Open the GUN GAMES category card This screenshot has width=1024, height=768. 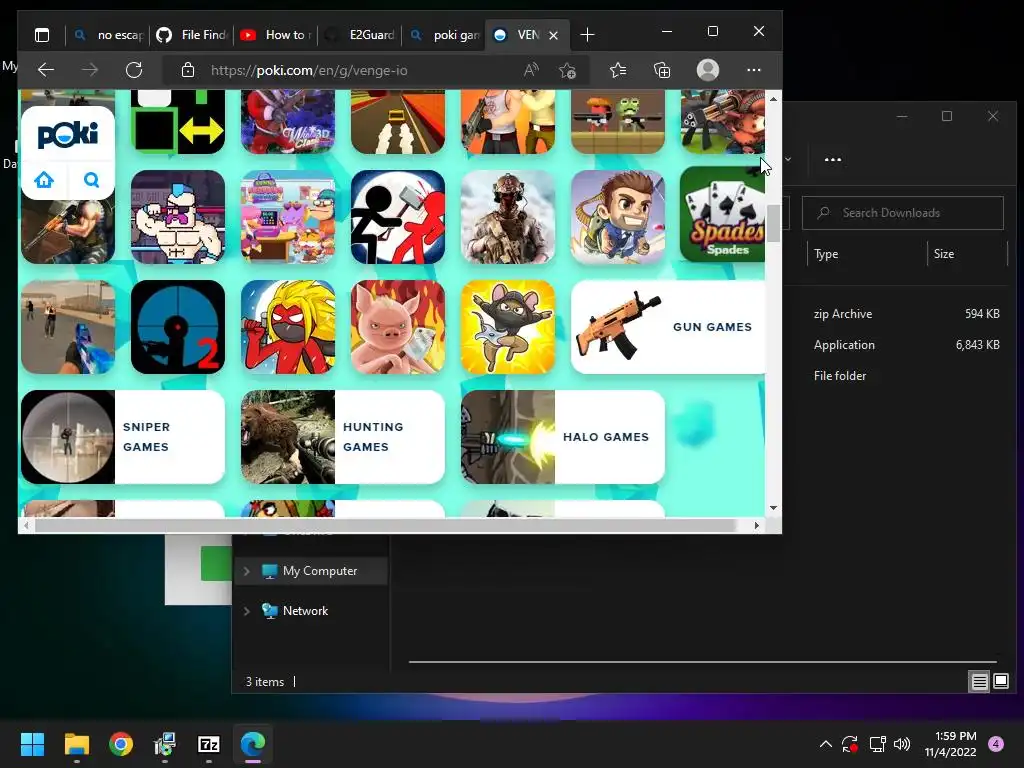pyautogui.click(x=667, y=327)
